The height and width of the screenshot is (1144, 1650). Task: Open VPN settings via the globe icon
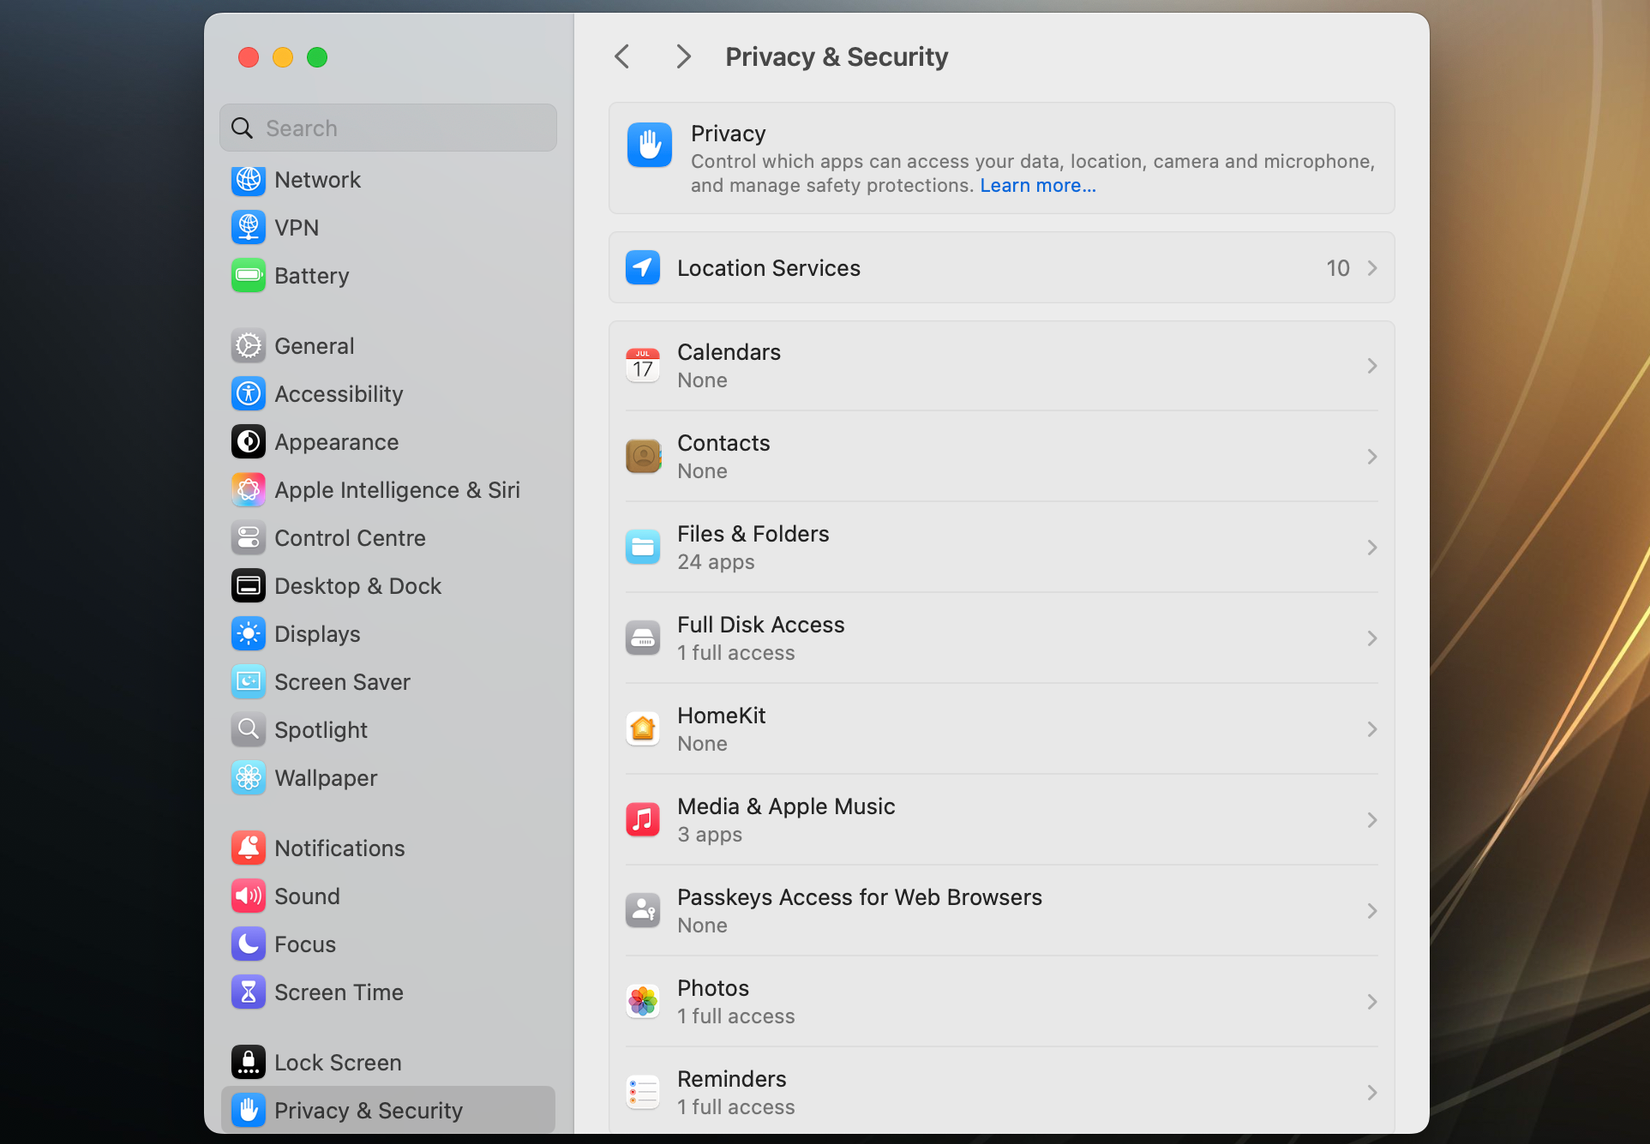coord(248,227)
